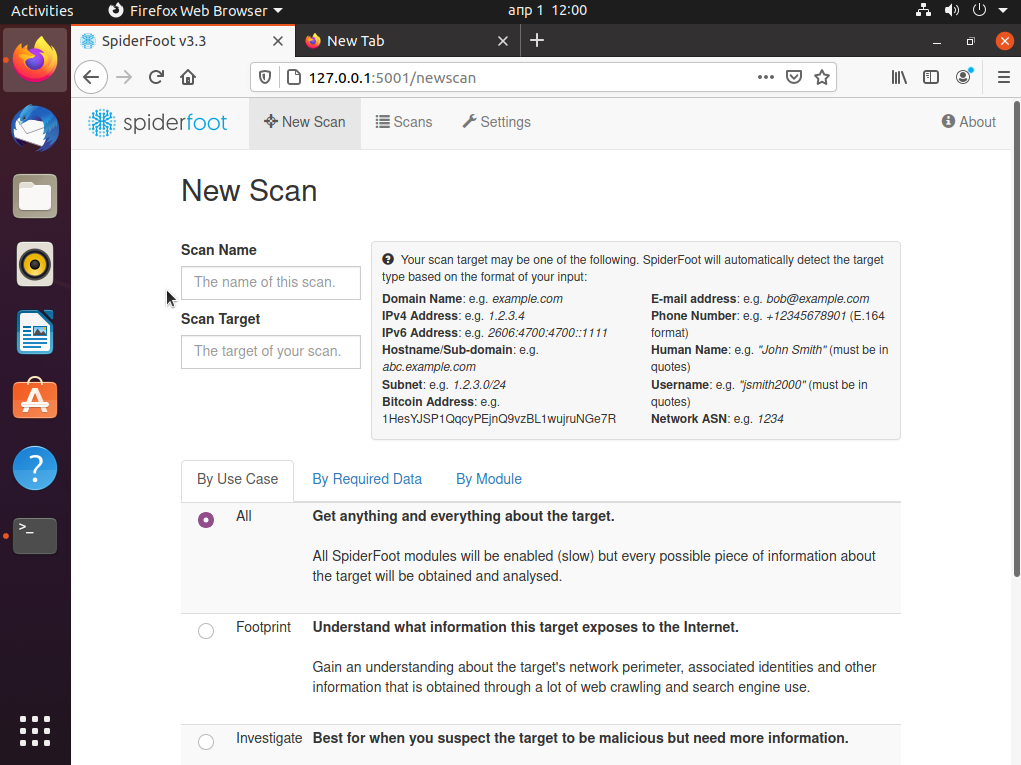Viewport: 1021px width, 765px height.
Task: Switch to the By Module tab
Action: click(489, 479)
